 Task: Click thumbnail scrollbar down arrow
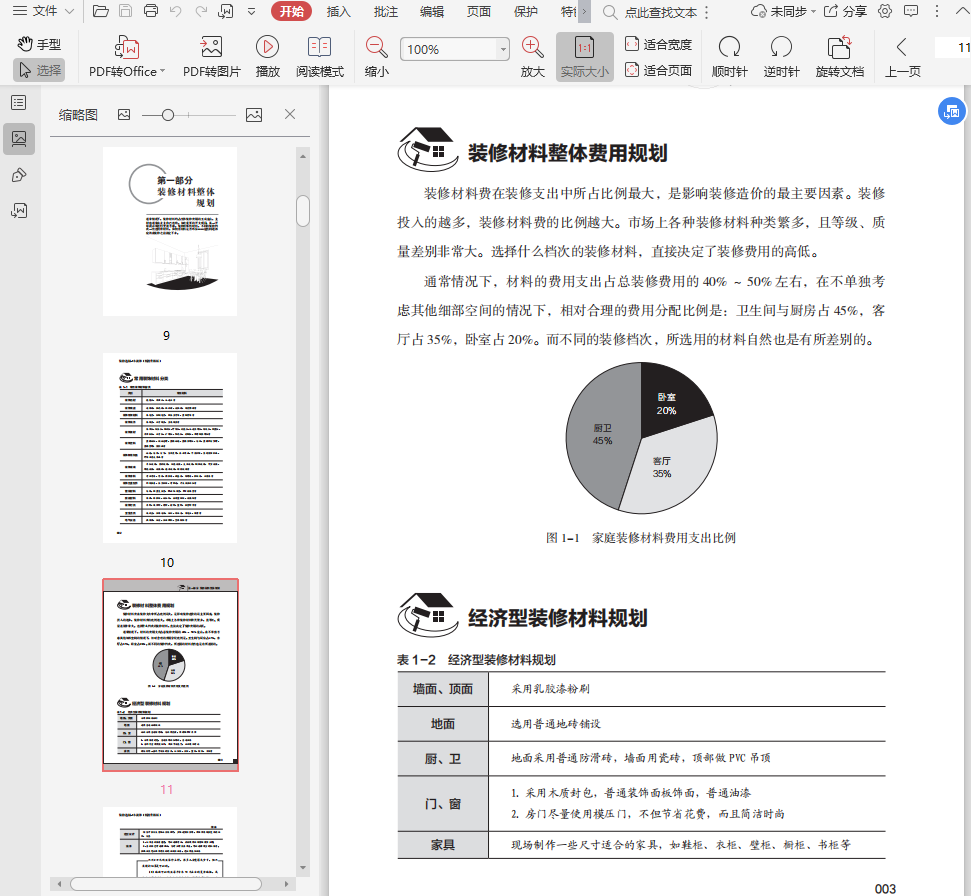(x=303, y=868)
